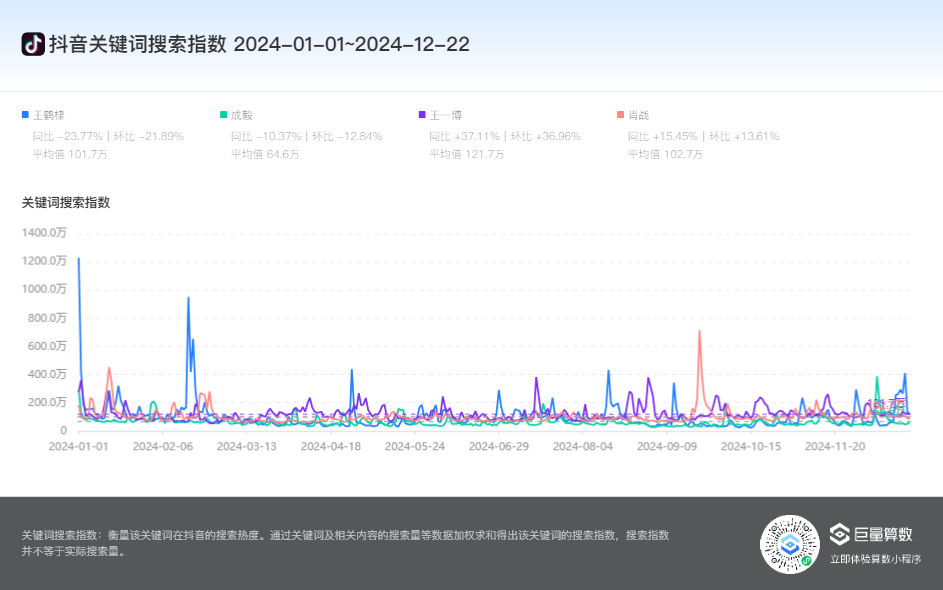This screenshot has width=943, height=590.
Task: Click the blue 王鹤棣 spike reaching about 950万
Action: click(x=188, y=299)
